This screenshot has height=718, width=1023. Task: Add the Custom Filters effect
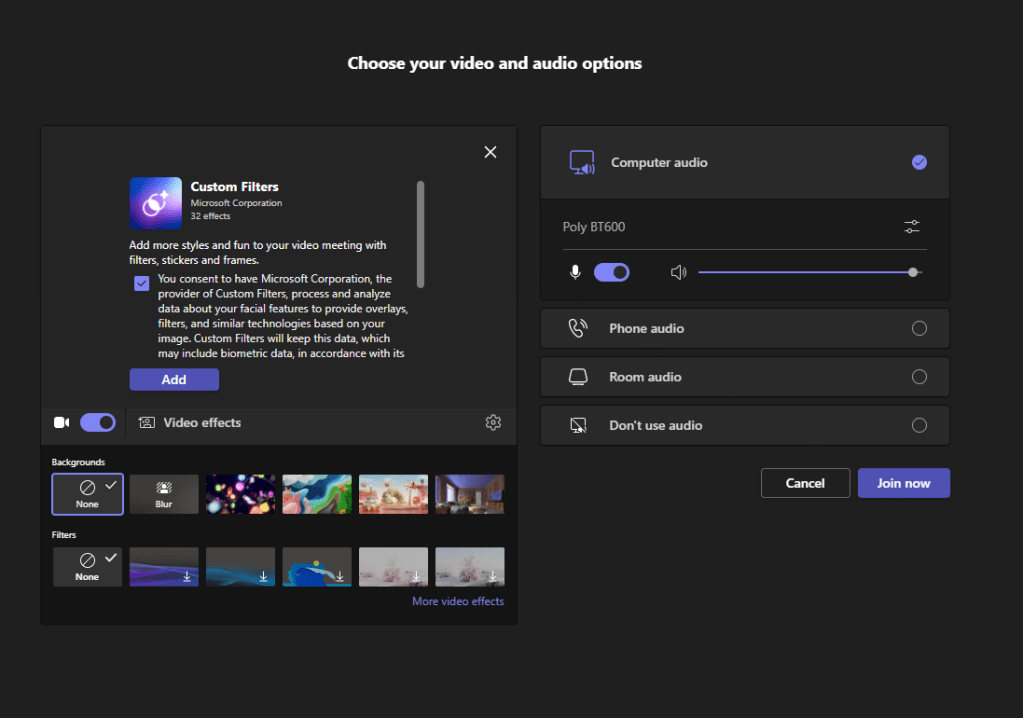(x=173, y=379)
